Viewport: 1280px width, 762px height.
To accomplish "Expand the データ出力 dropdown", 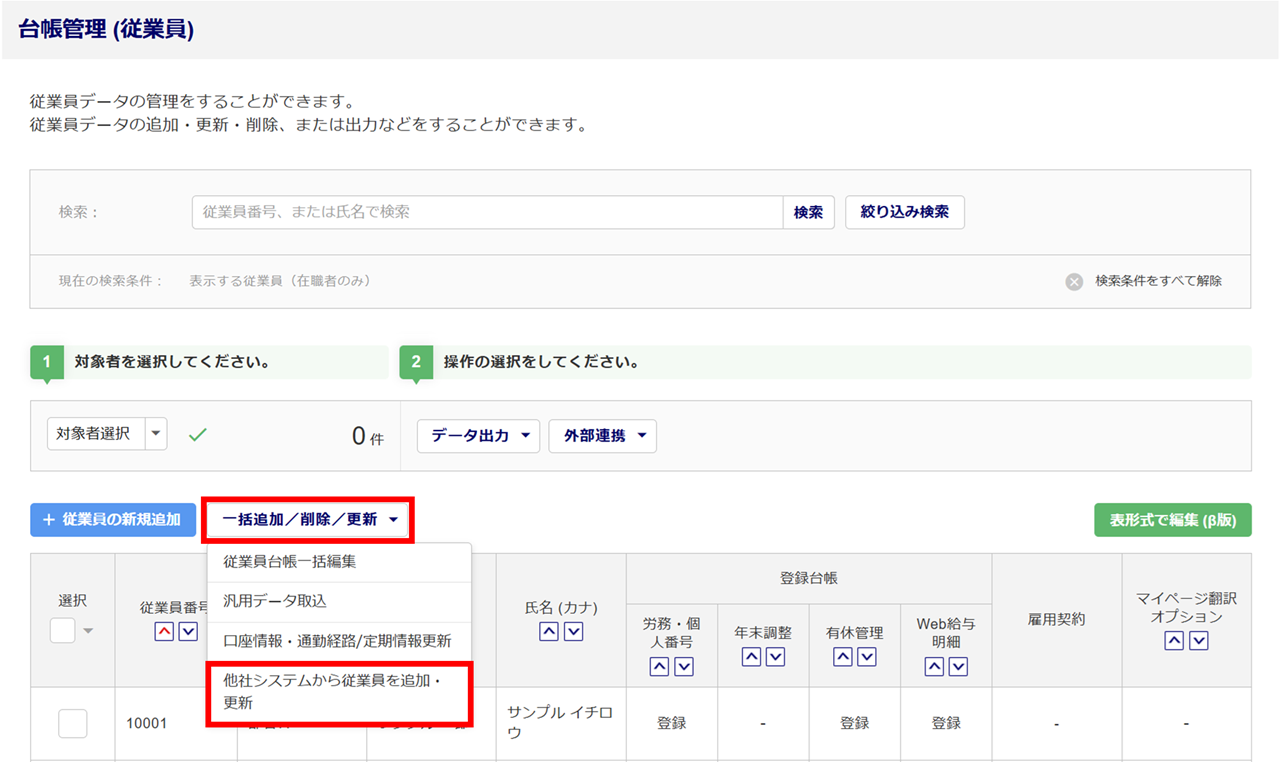I will coord(479,436).
